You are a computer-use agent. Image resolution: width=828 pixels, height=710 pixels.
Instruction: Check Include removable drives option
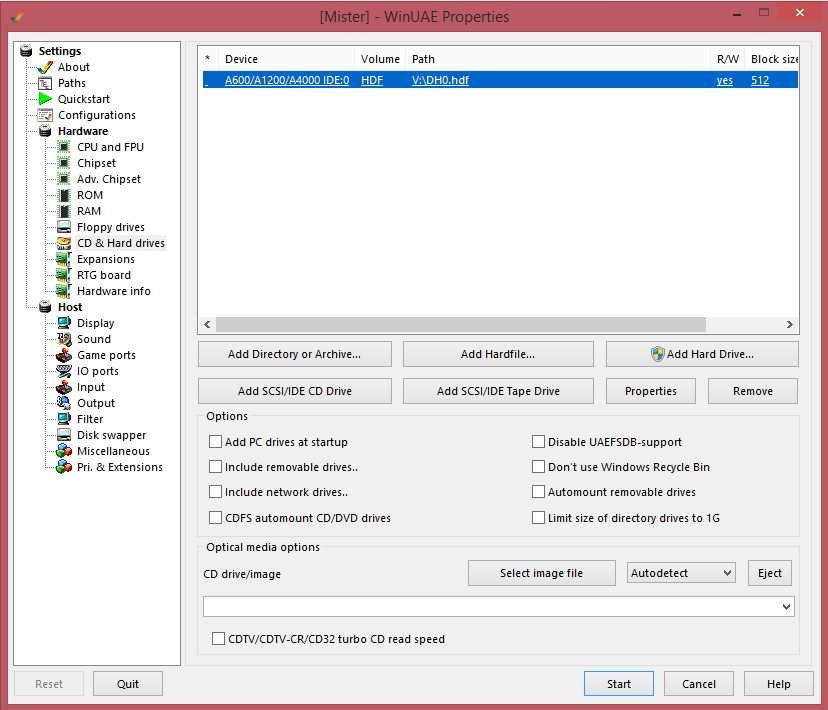(x=215, y=467)
